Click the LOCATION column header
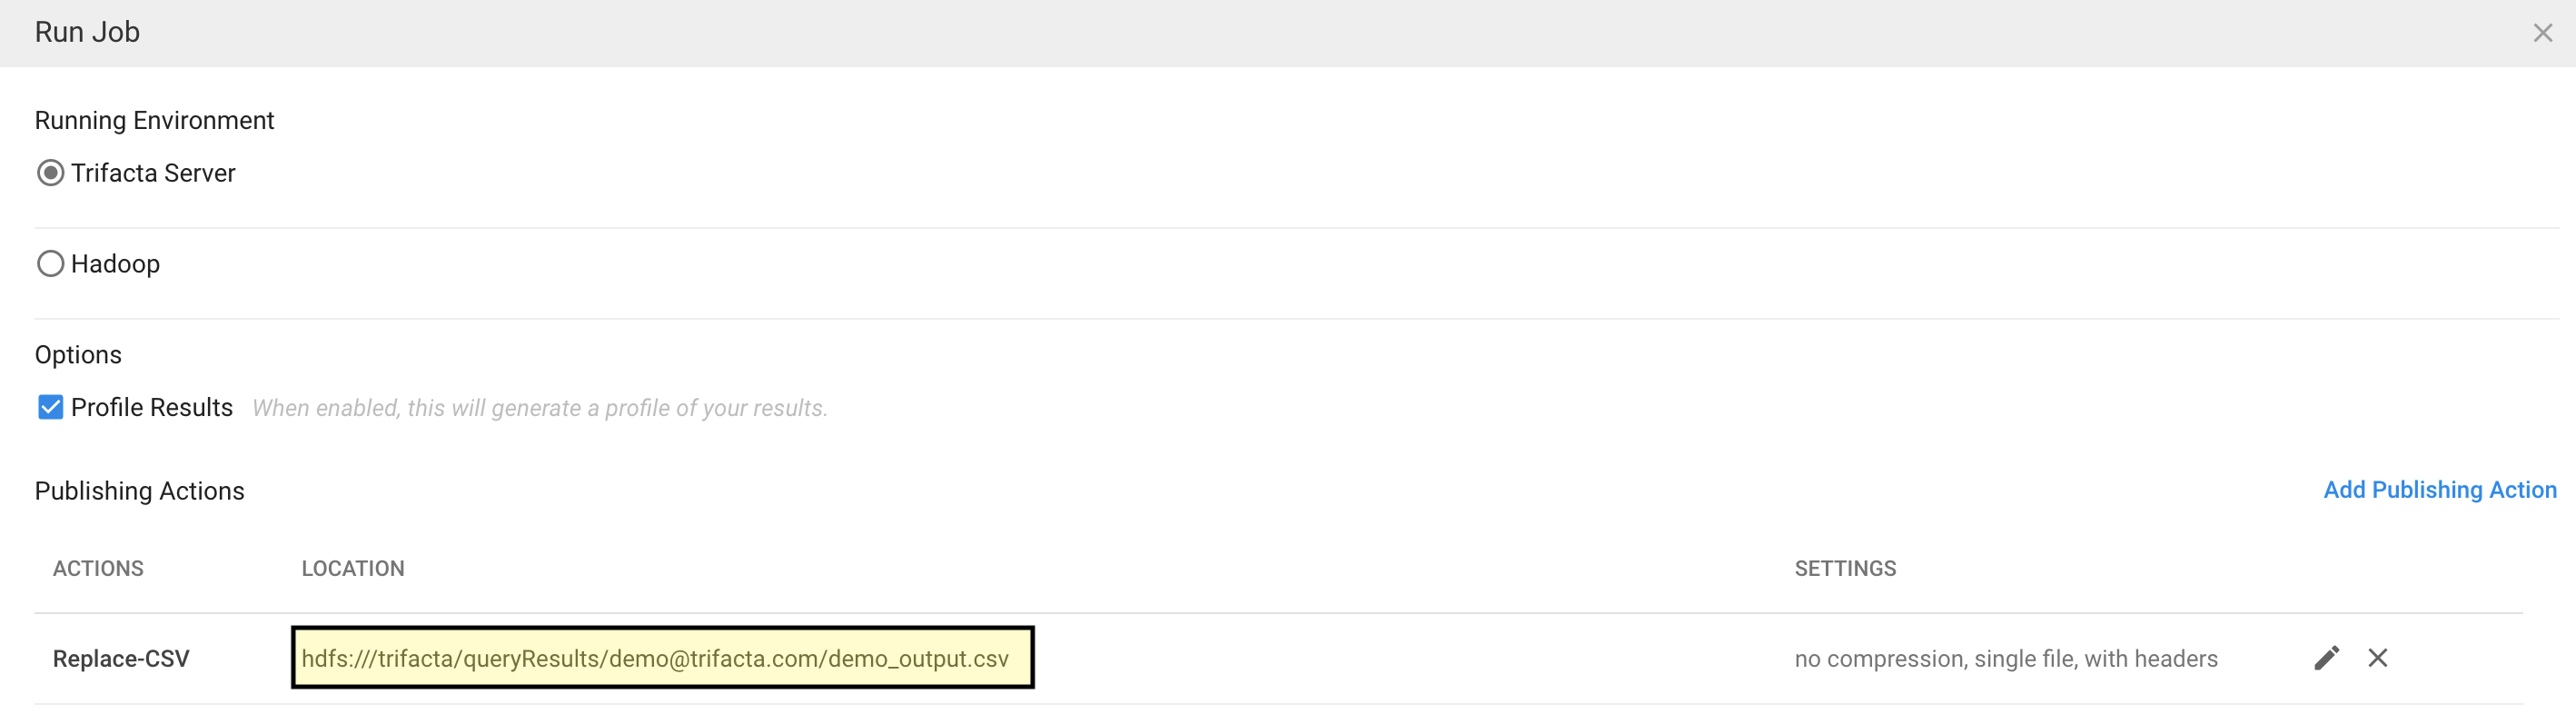This screenshot has height=714, width=2576. pos(353,569)
